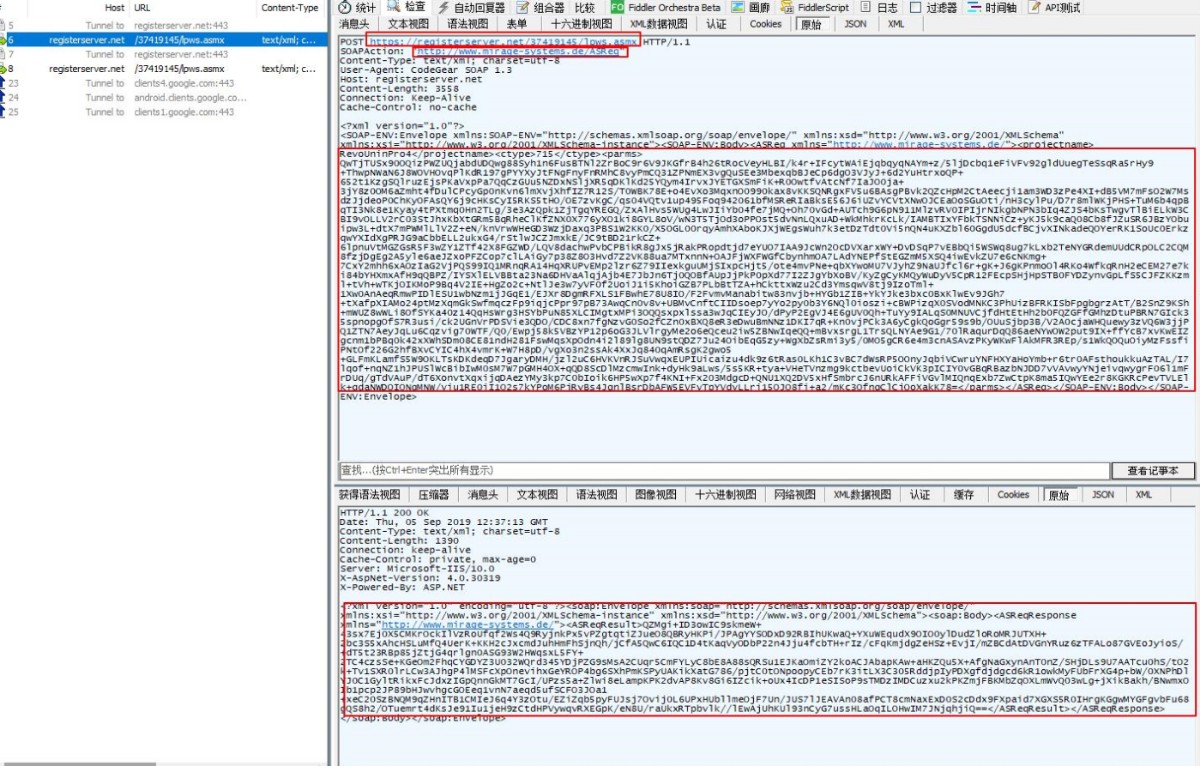Select session 7 tunnel row
Image resolution: width=1200 pixels, height=766 pixels.
tap(164, 54)
